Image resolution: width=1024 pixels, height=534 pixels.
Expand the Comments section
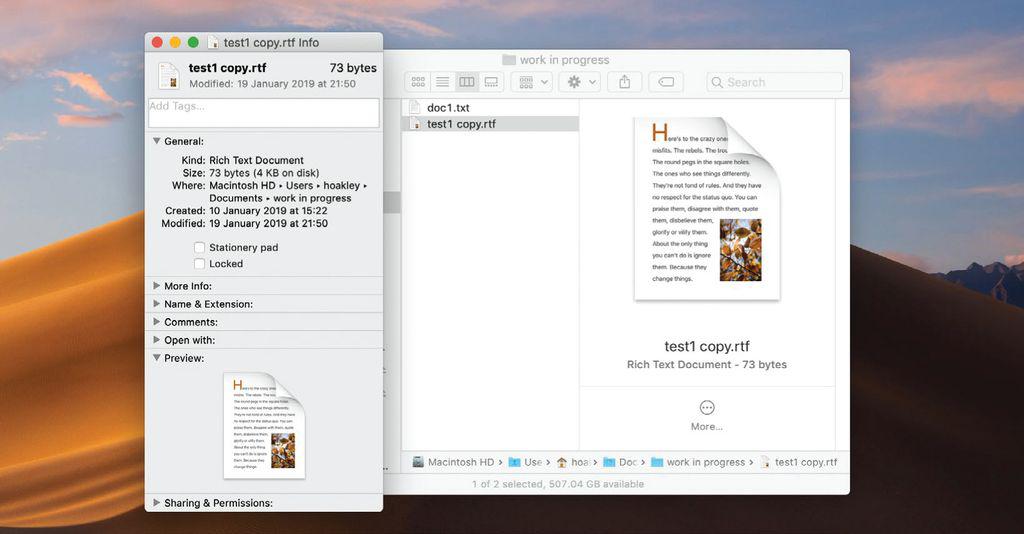click(x=157, y=322)
